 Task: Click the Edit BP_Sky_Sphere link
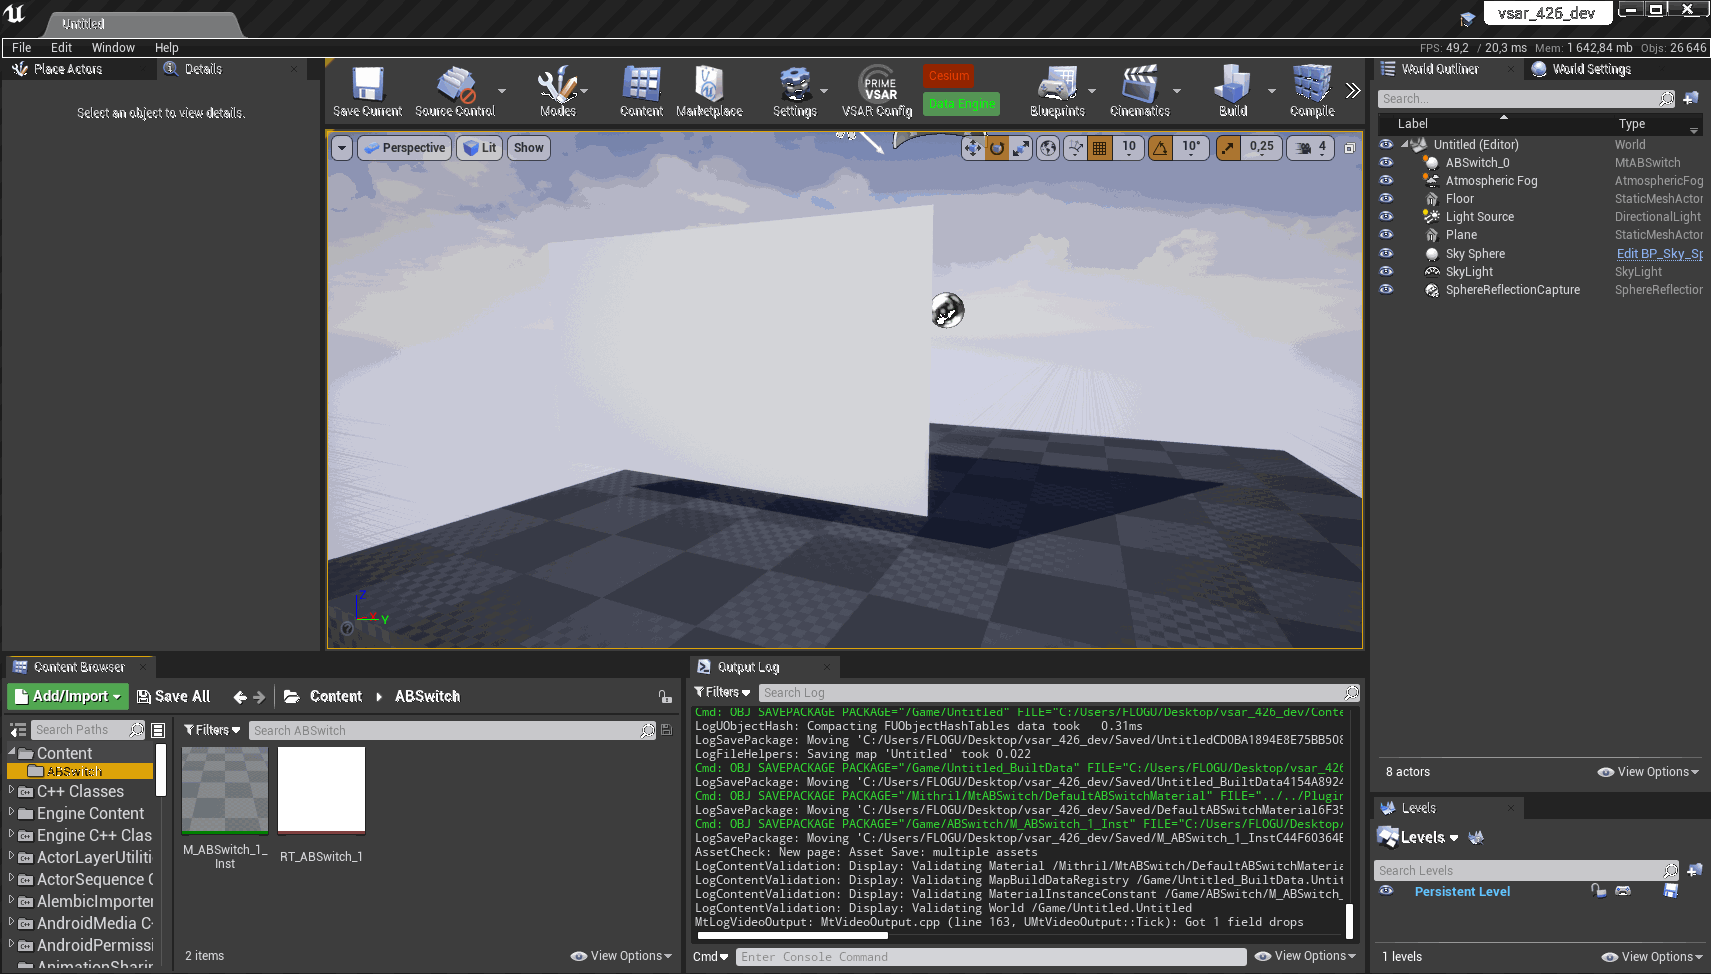(1658, 253)
